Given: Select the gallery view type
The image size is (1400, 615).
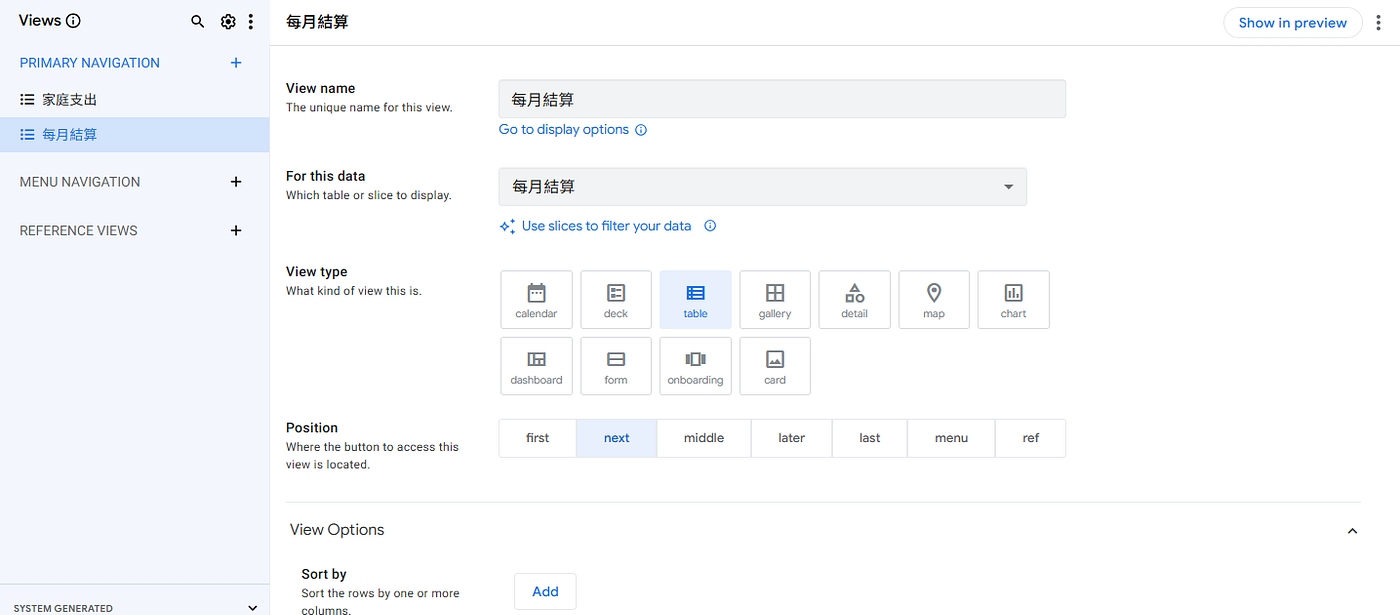Looking at the screenshot, I should click(775, 300).
